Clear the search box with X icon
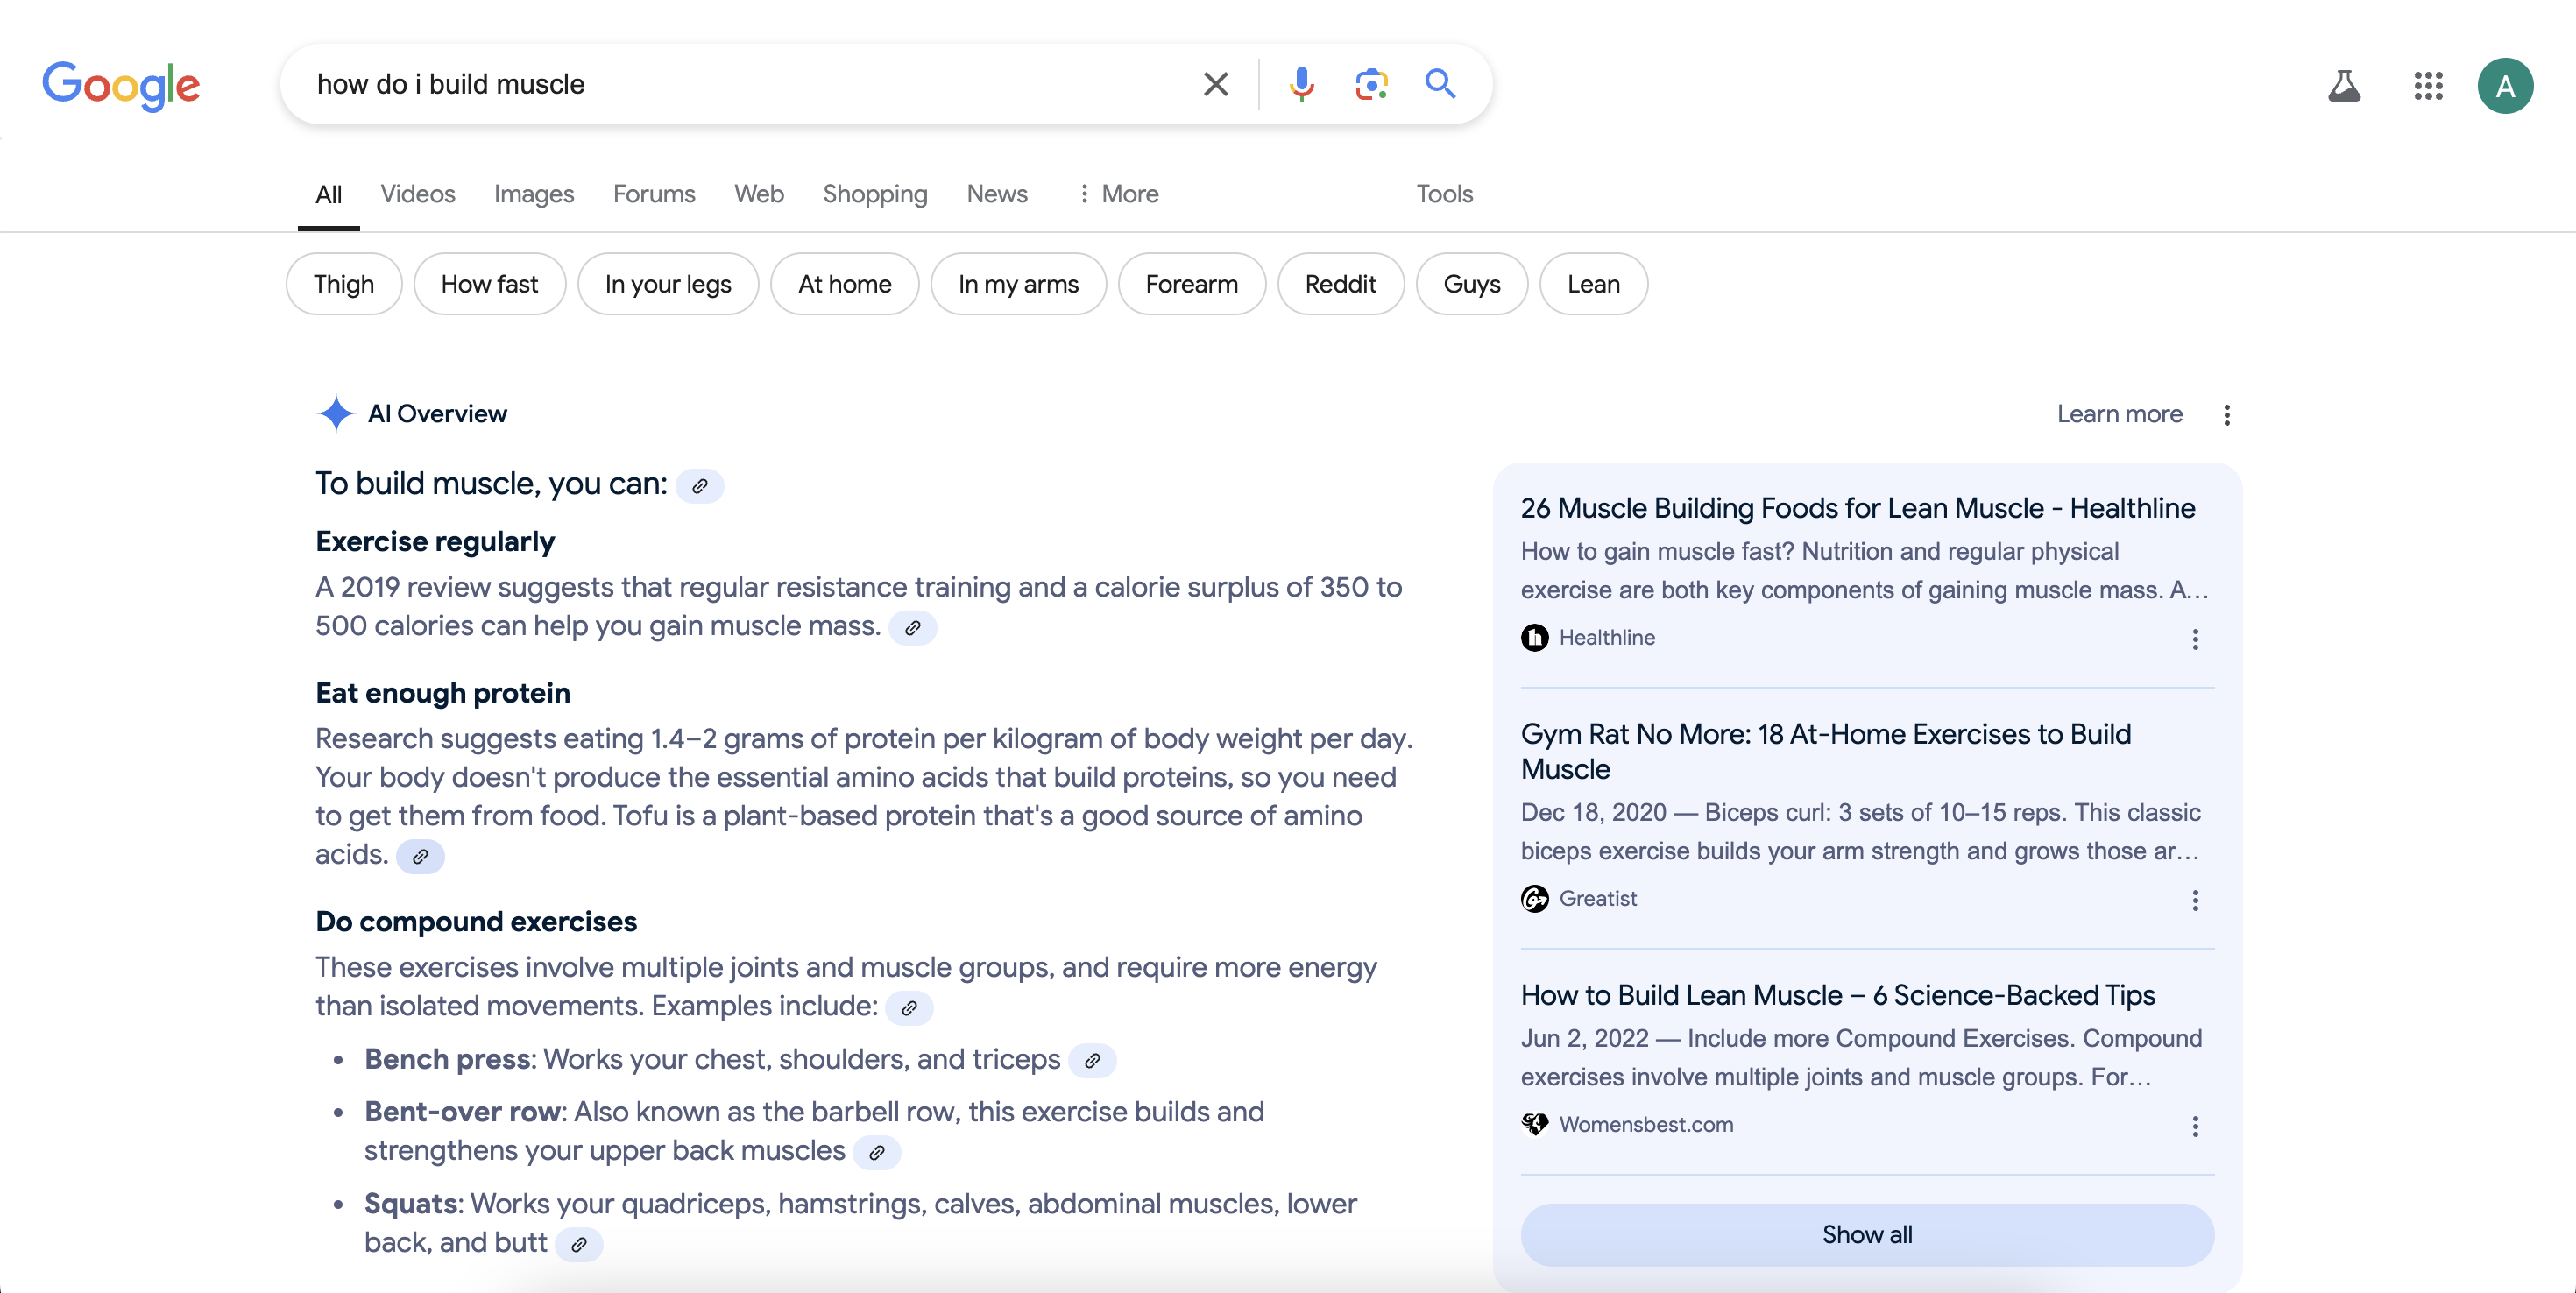 (x=1216, y=84)
